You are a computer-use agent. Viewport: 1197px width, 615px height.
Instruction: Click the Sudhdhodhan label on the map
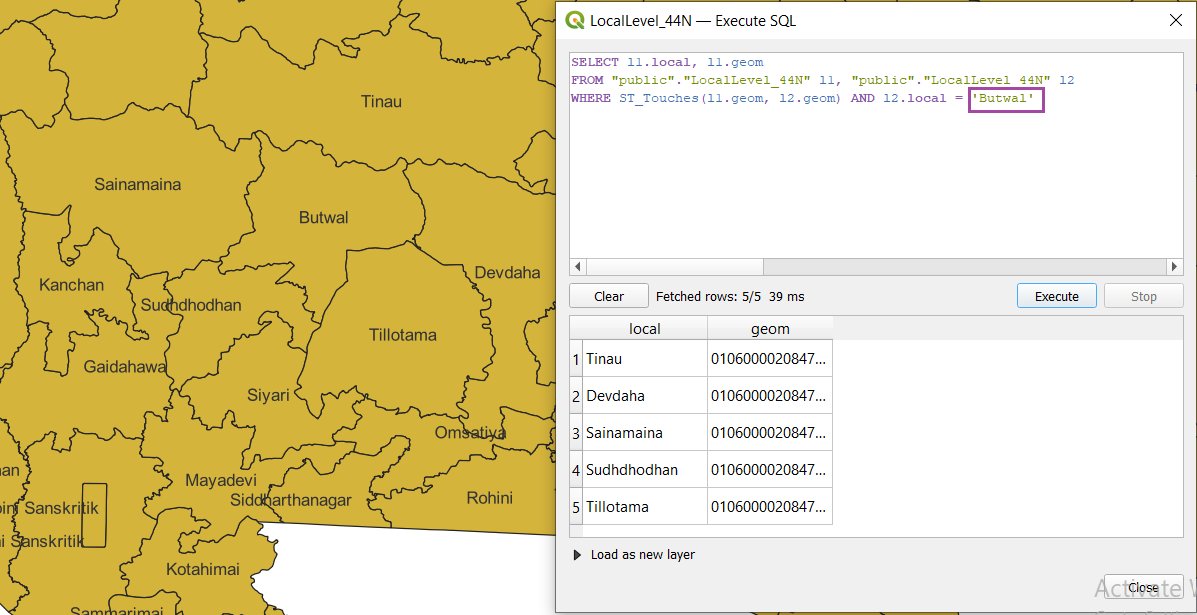191,305
